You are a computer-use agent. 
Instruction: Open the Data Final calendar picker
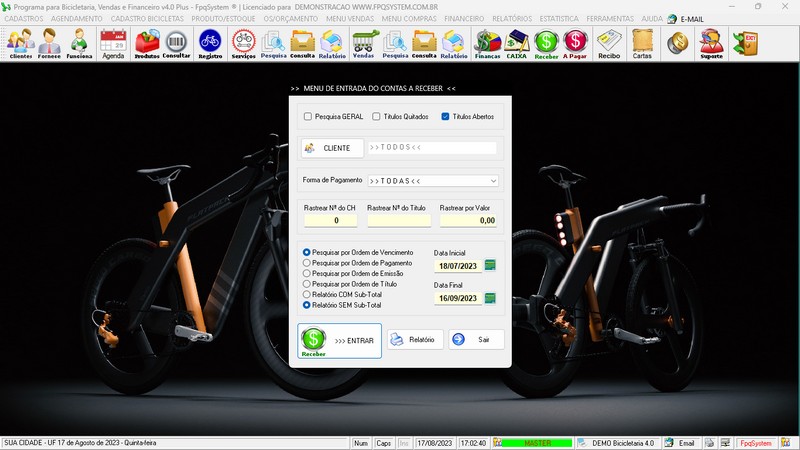tap(490, 298)
